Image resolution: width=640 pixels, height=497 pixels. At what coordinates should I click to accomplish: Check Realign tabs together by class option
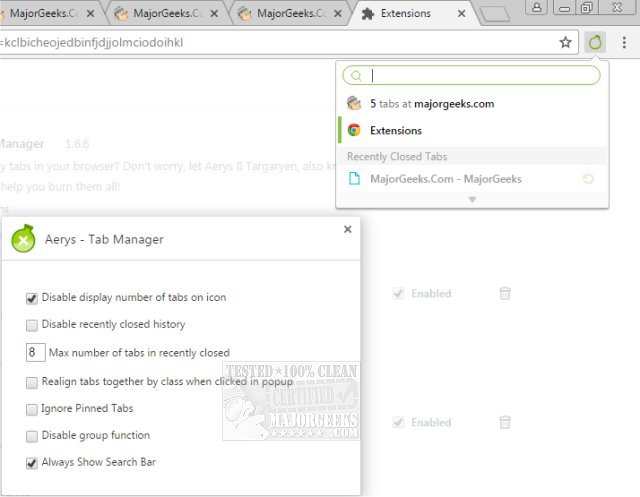pyautogui.click(x=31, y=382)
